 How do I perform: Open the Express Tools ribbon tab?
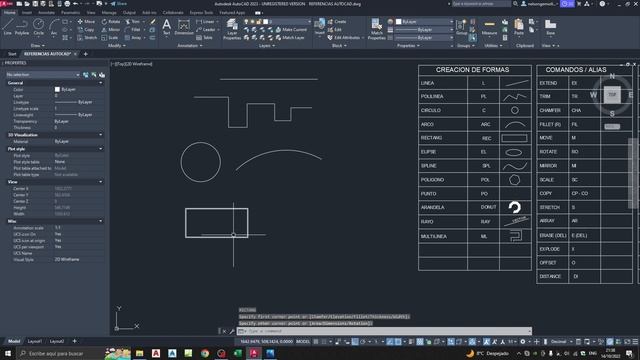[x=201, y=13]
